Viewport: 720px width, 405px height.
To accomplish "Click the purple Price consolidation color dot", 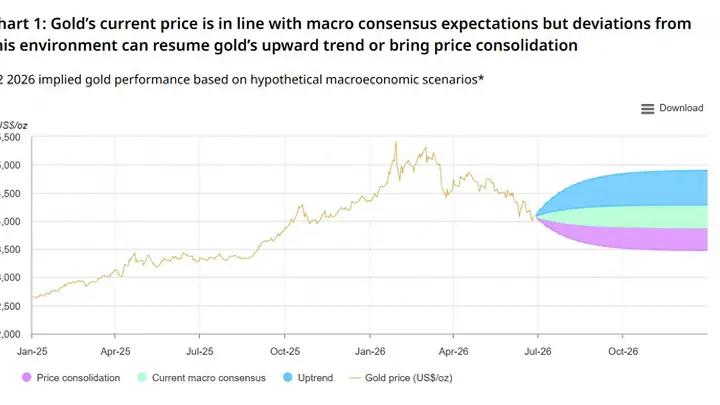I will click(27, 377).
